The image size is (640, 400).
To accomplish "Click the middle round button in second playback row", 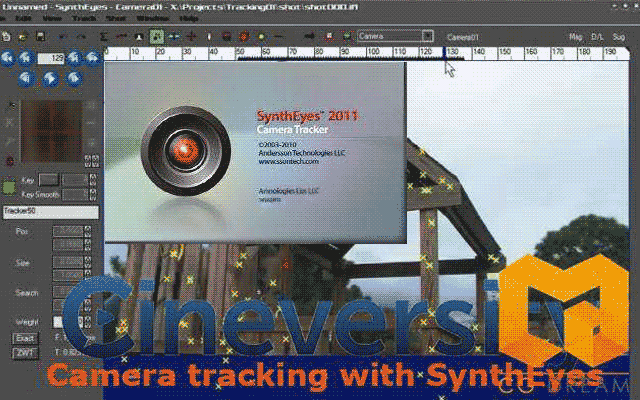I will (50, 78).
